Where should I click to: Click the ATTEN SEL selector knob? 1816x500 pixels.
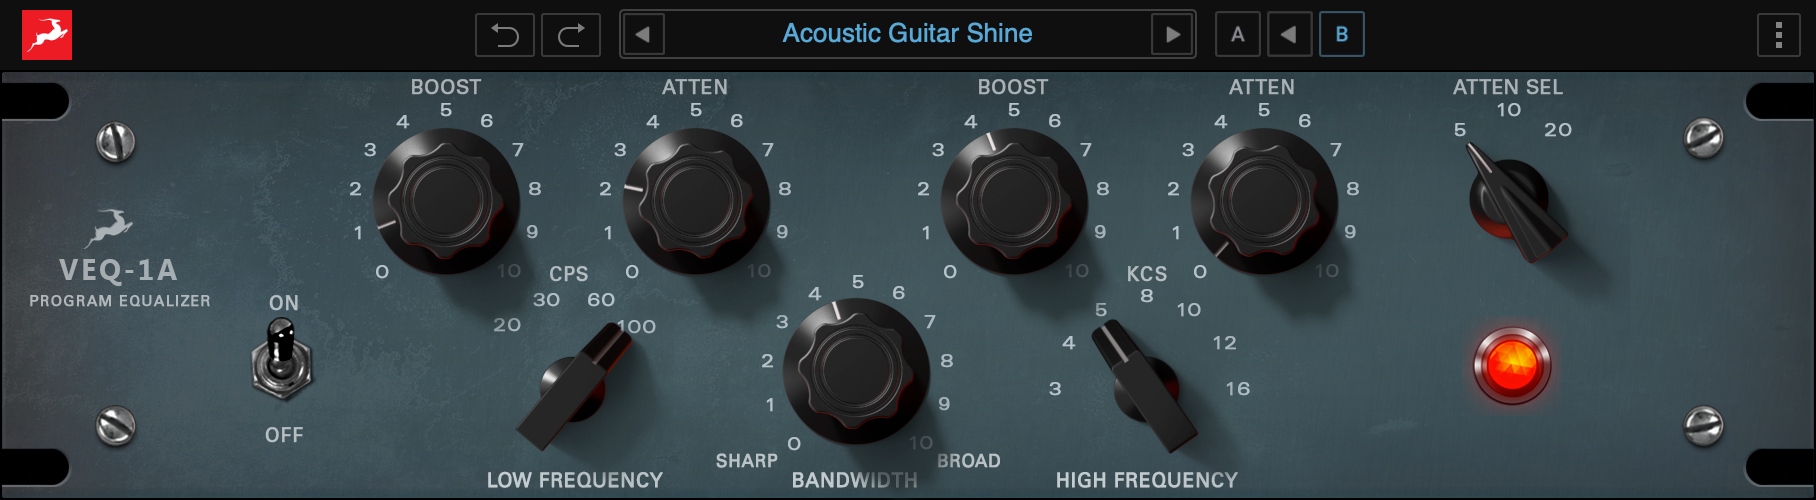1512,203
